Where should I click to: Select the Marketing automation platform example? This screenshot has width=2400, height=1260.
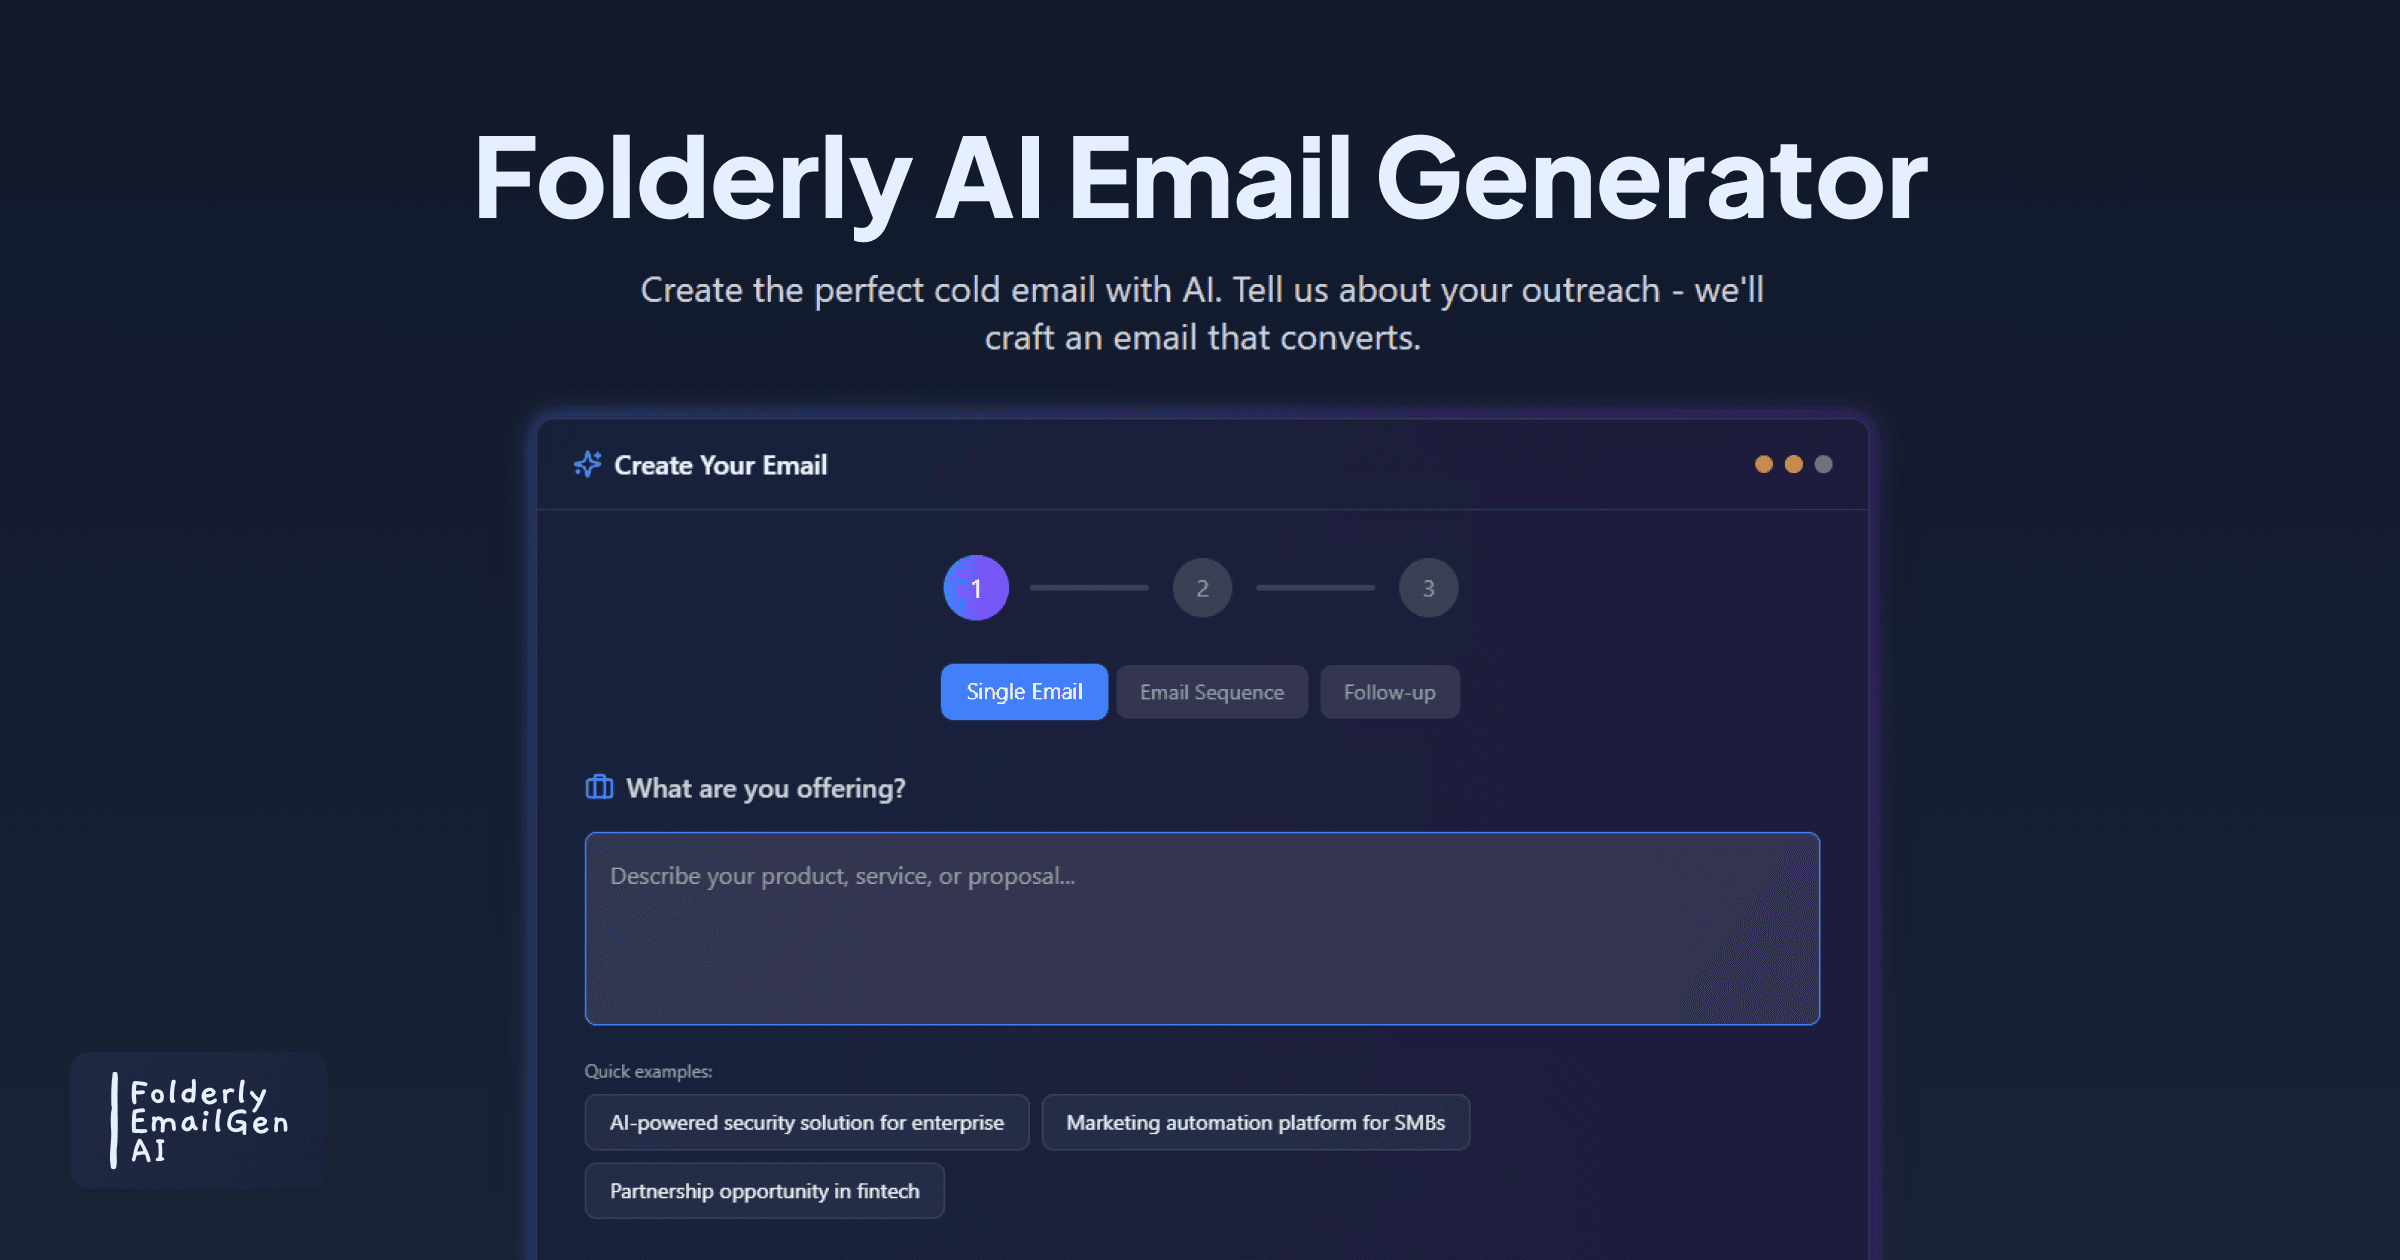coord(1256,1122)
